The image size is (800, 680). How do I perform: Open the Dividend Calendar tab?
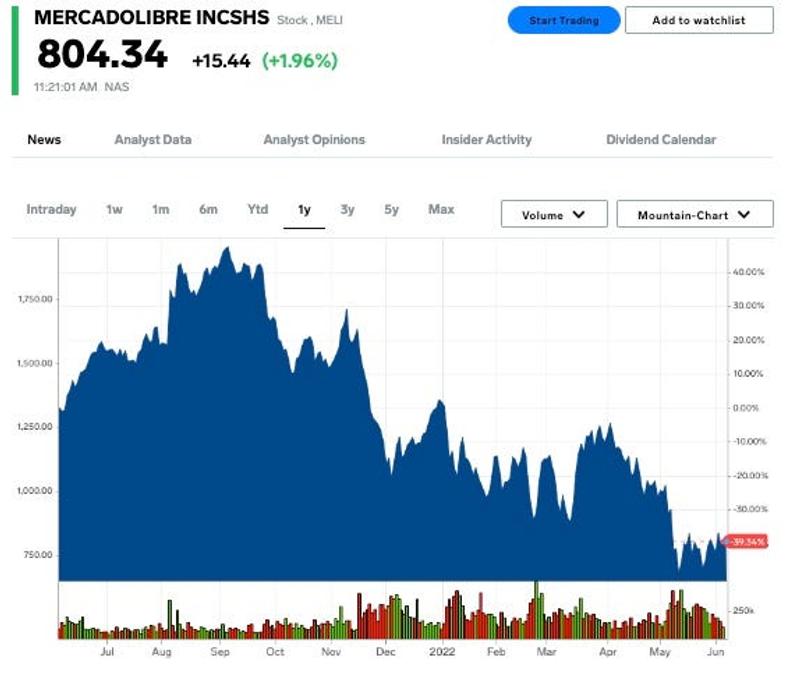click(x=661, y=140)
